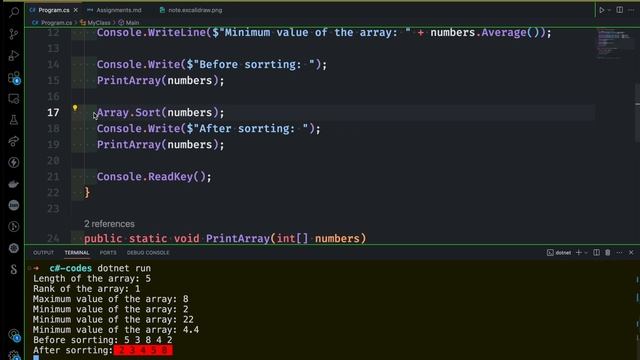Open the lightning bolt activity bar icon
640x360 pixels.
pyautogui.click(x=13, y=162)
